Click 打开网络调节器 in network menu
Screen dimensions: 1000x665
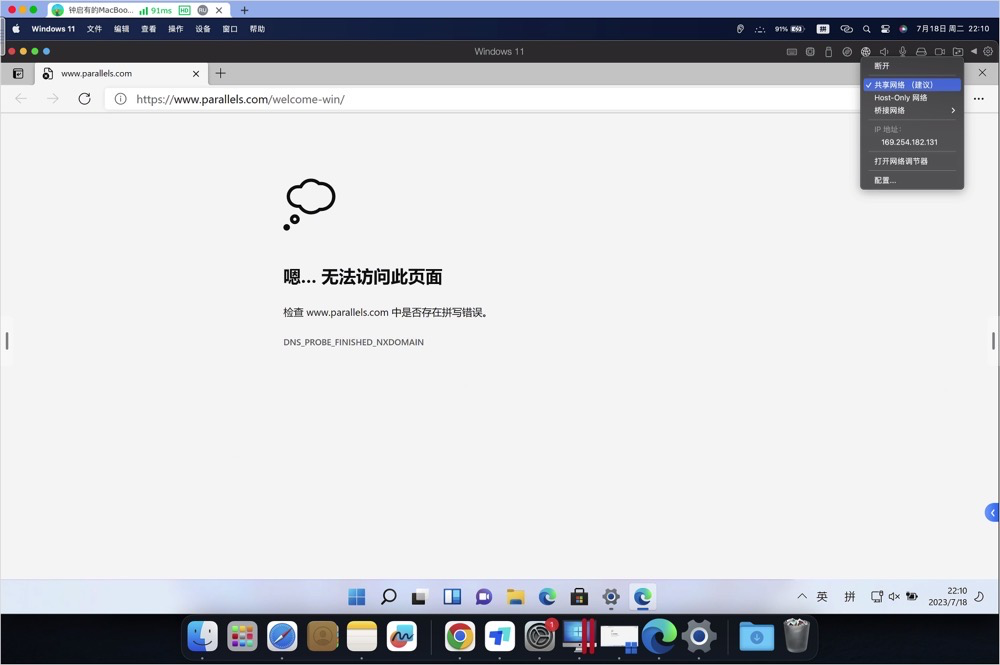click(x=901, y=161)
